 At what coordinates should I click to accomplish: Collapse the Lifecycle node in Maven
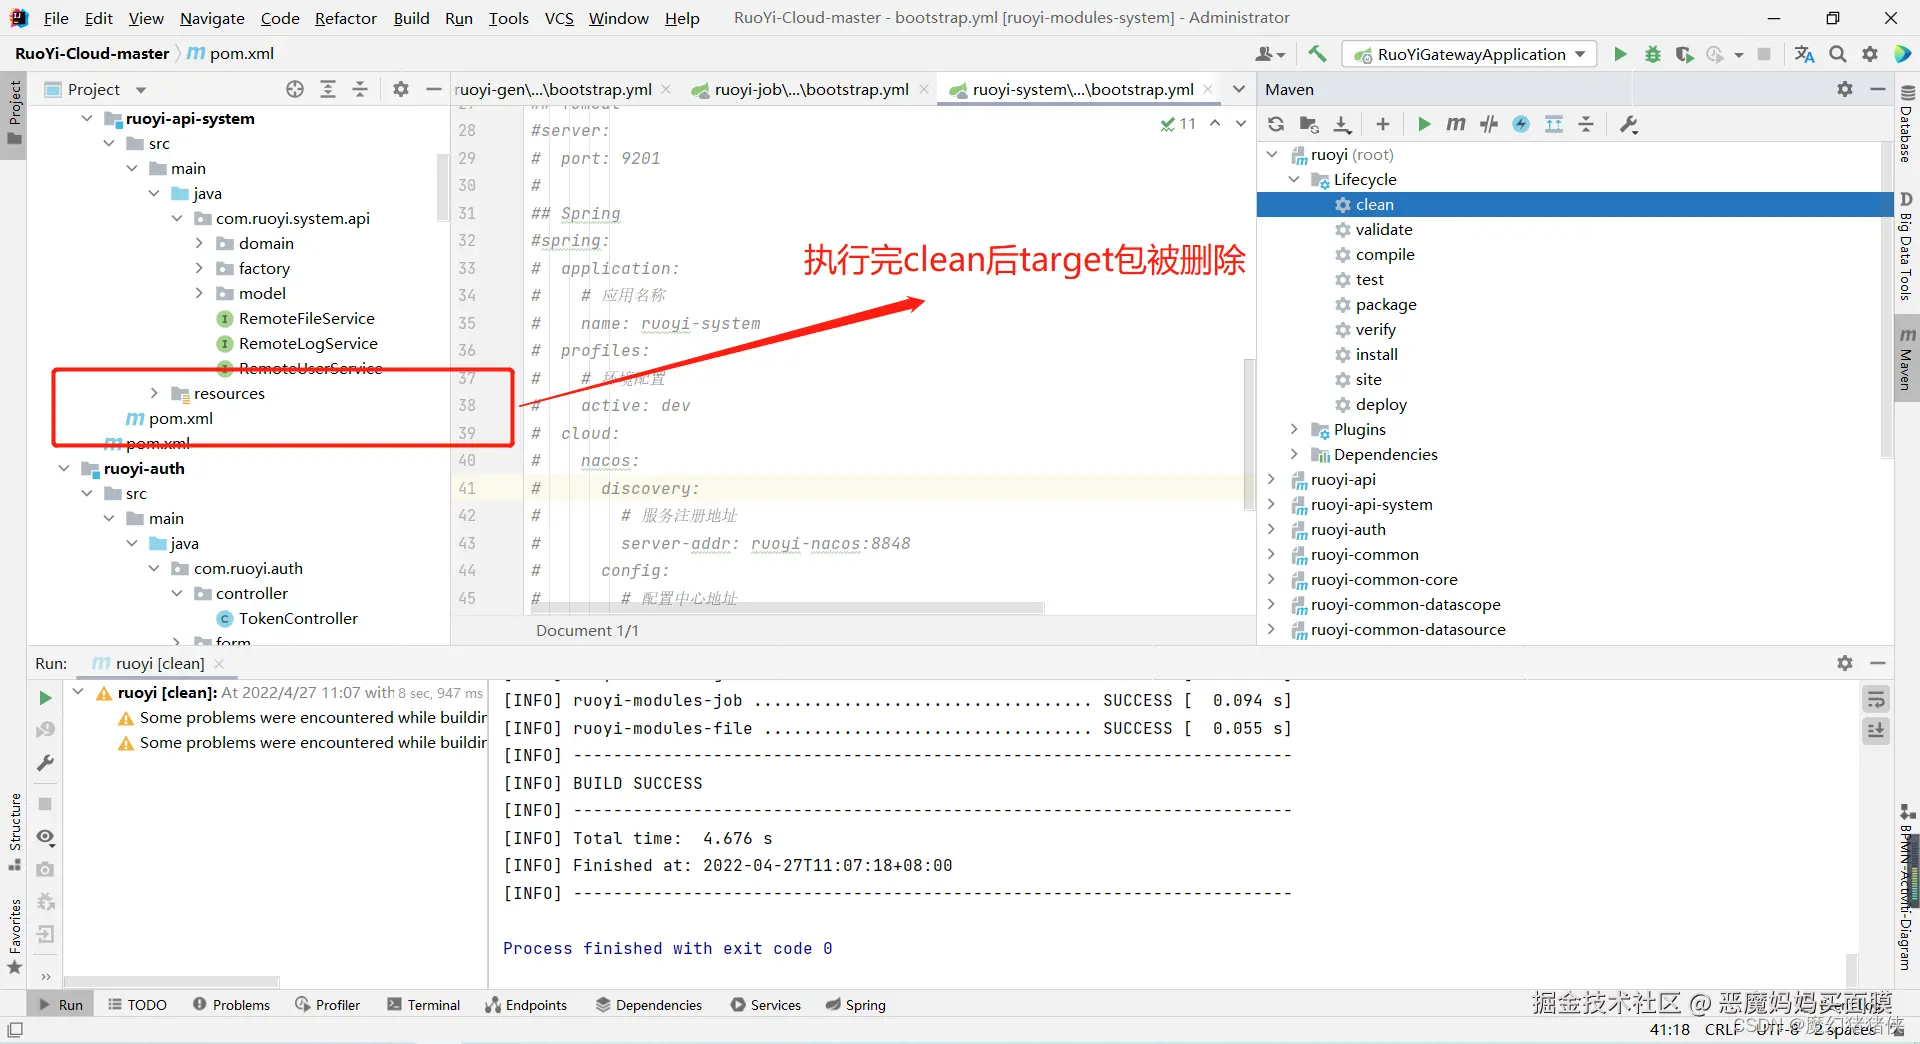pos(1294,179)
